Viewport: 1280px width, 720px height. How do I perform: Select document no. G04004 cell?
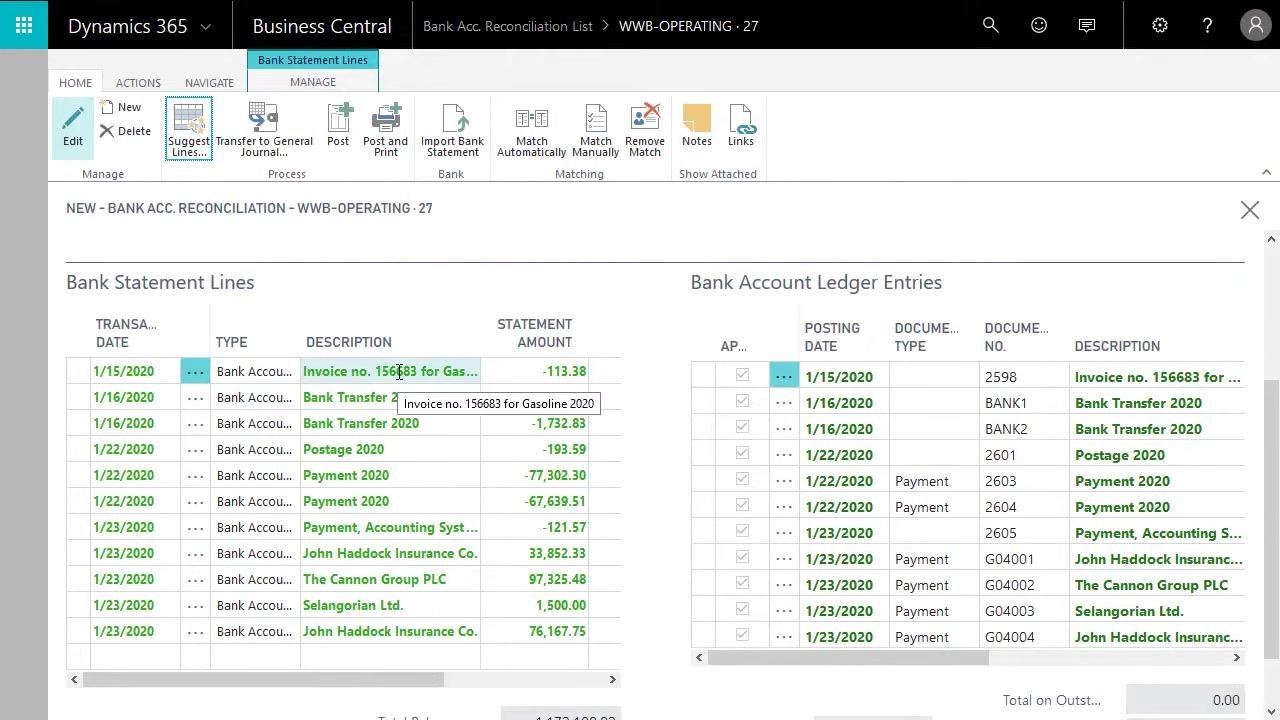point(1024,637)
